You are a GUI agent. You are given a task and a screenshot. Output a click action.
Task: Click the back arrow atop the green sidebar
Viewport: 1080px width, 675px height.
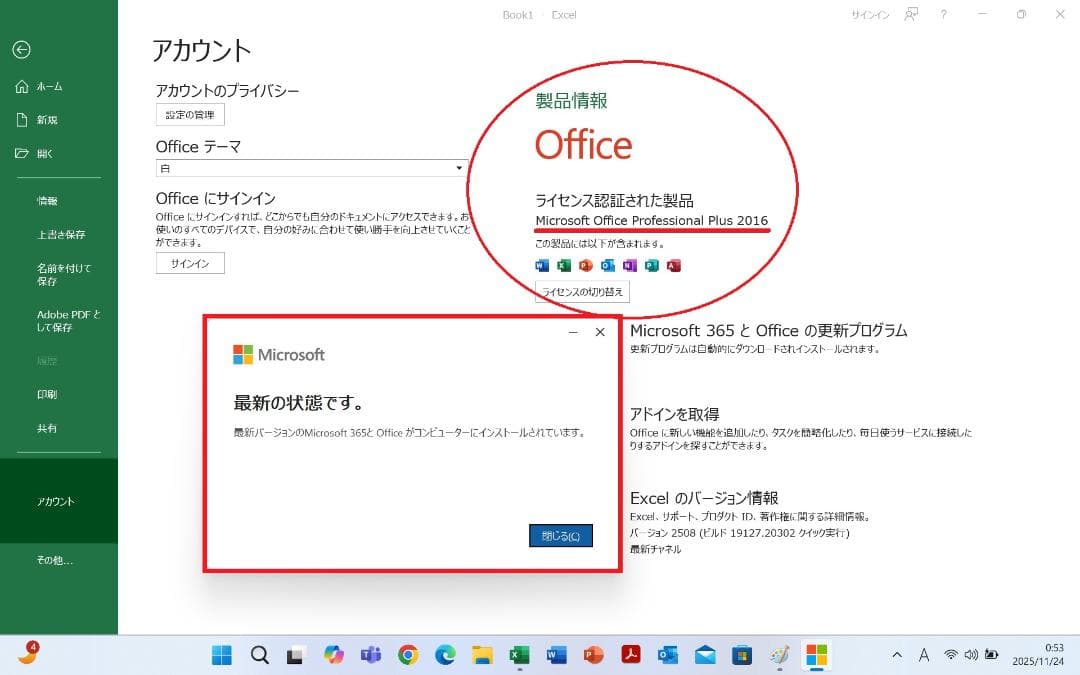21,49
